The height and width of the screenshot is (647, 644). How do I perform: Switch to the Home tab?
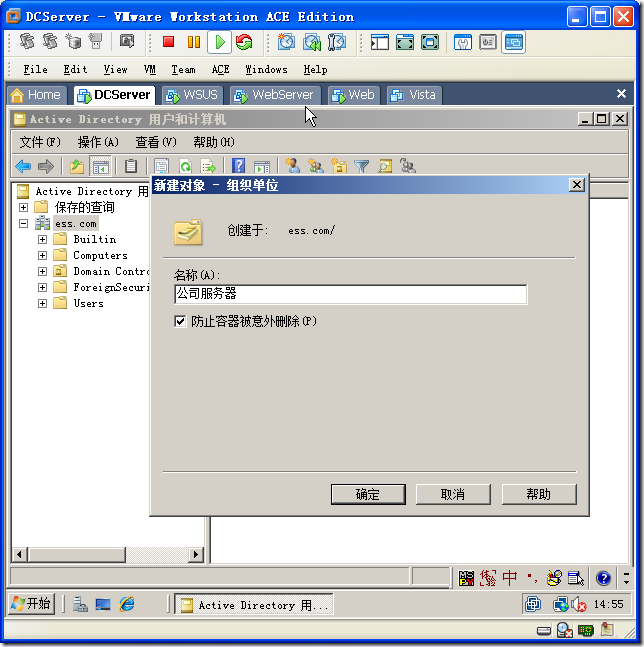coord(36,95)
